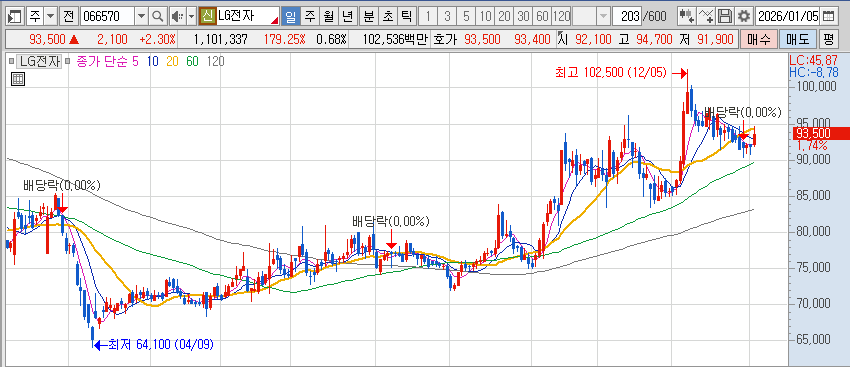Select the 60 interval button
Image resolution: width=850 pixels, height=367 pixels.
click(x=542, y=17)
